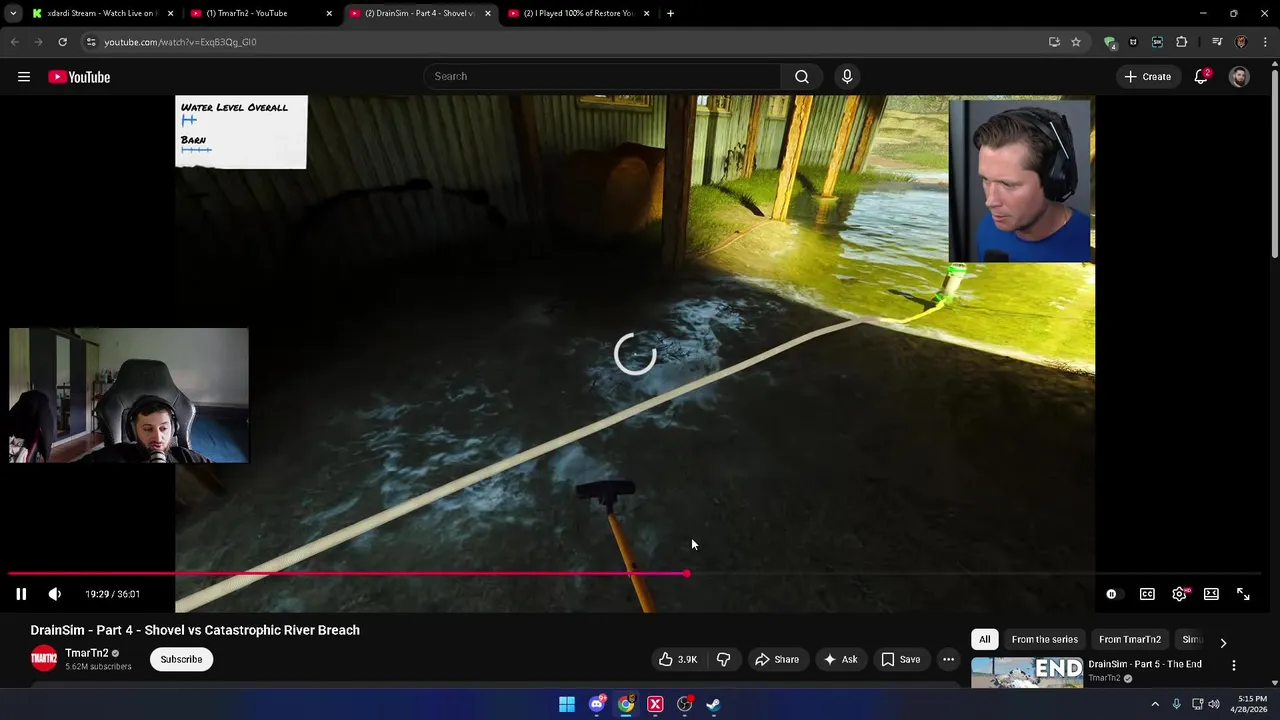
Task: Share the video
Action: (777, 659)
